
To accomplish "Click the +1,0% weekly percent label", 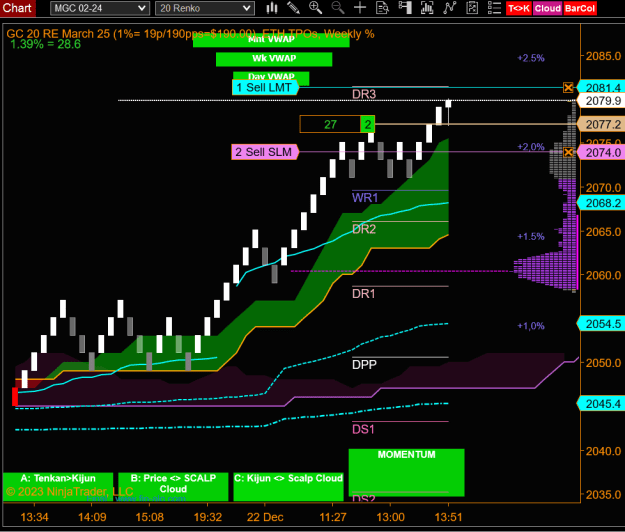I will coord(531,326).
